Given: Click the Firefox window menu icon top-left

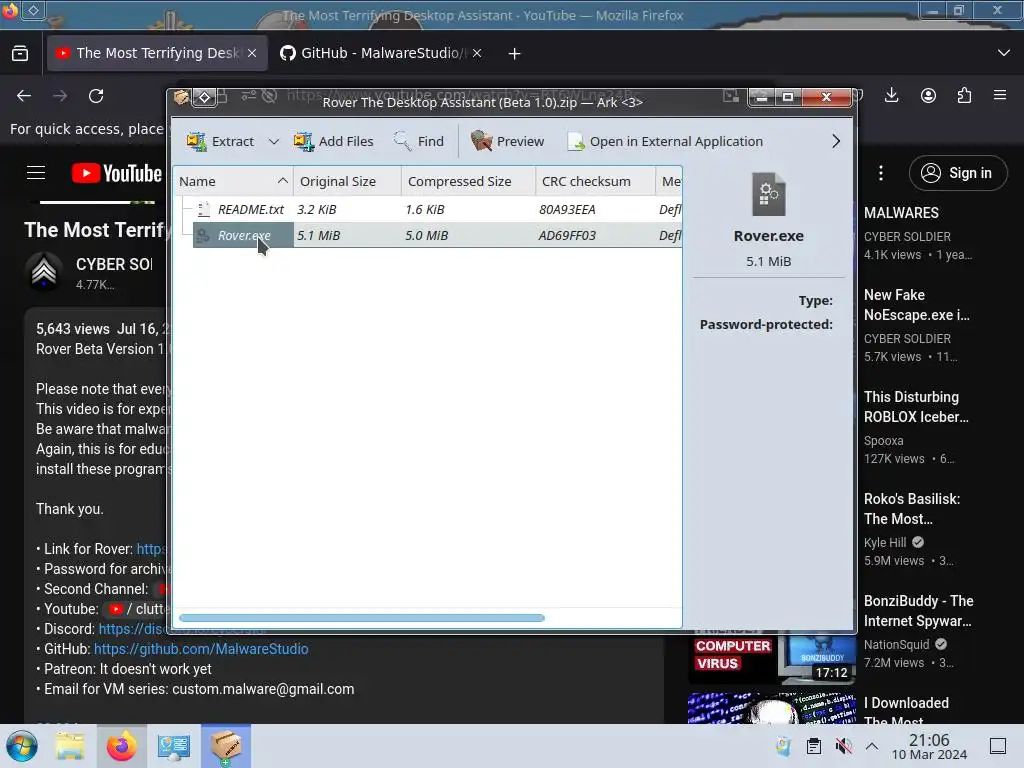Looking at the screenshot, I should [x=10, y=10].
